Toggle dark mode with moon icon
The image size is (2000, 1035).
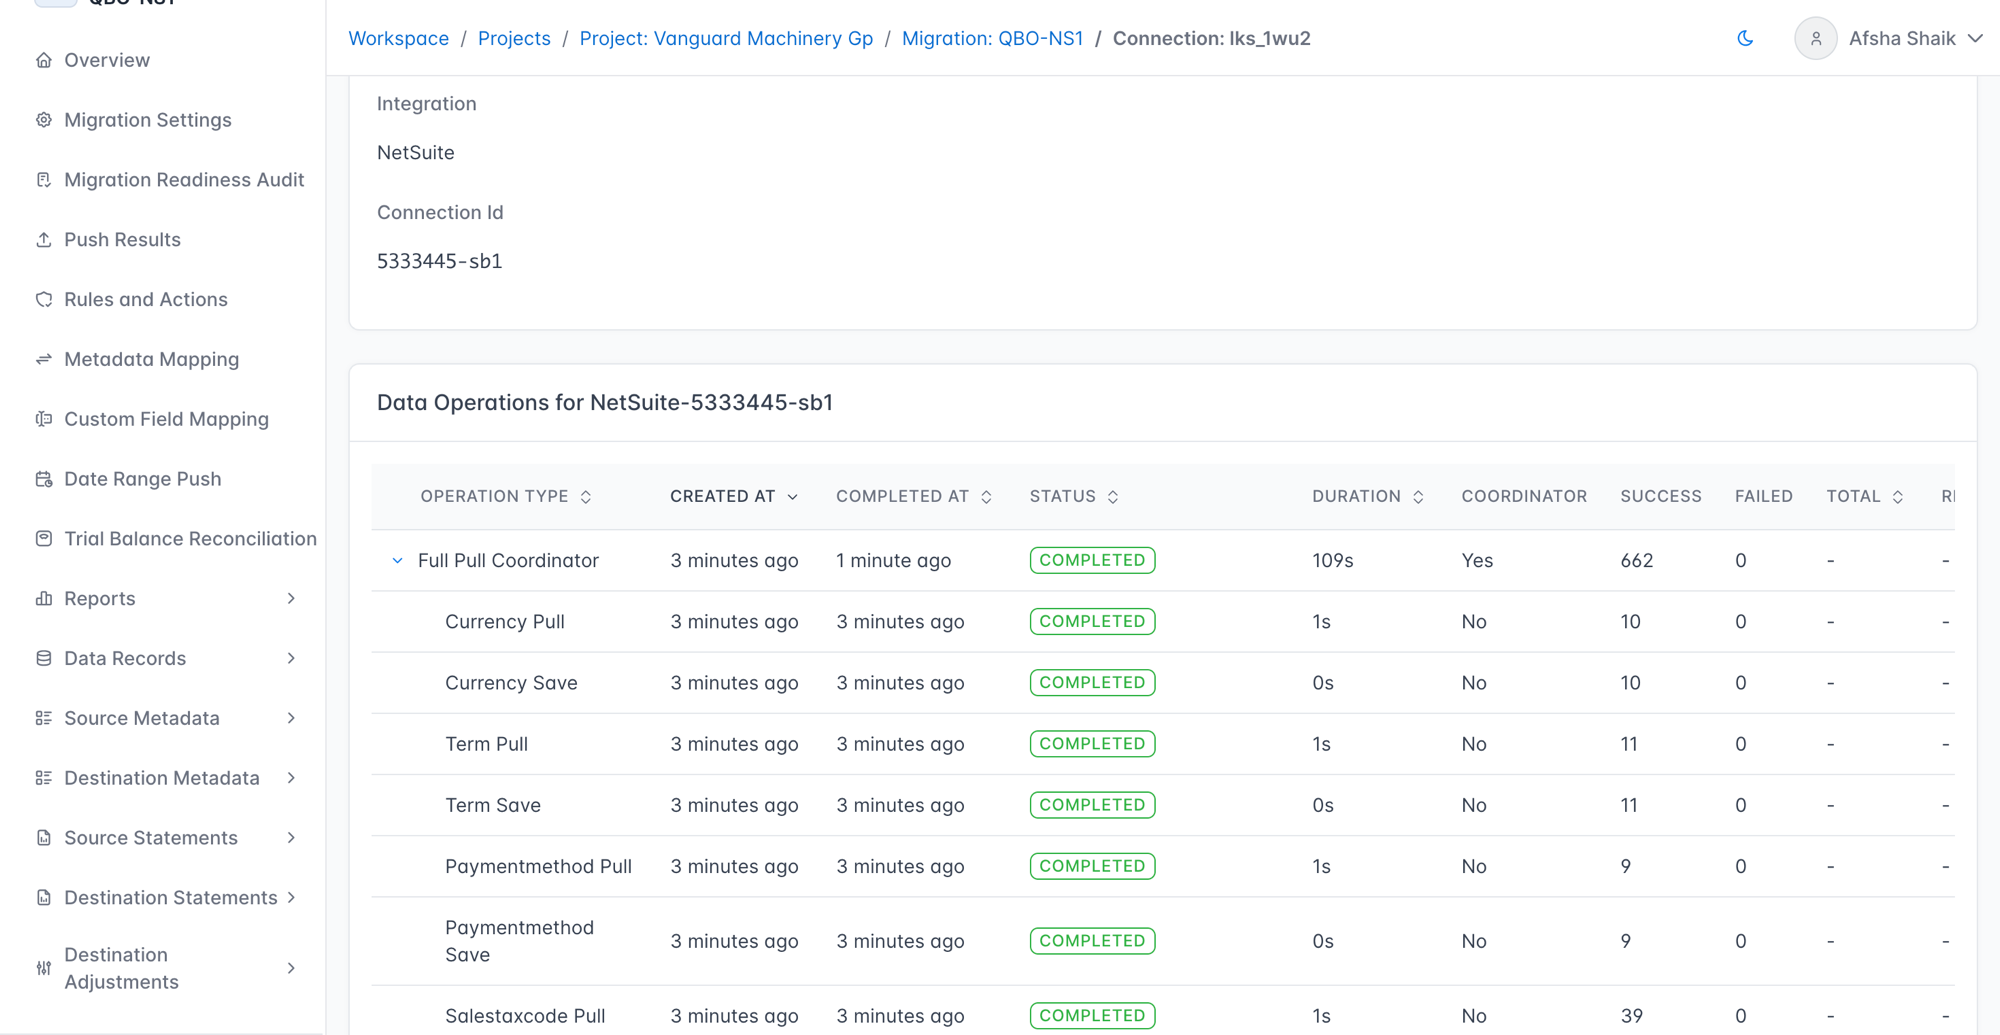tap(1745, 38)
